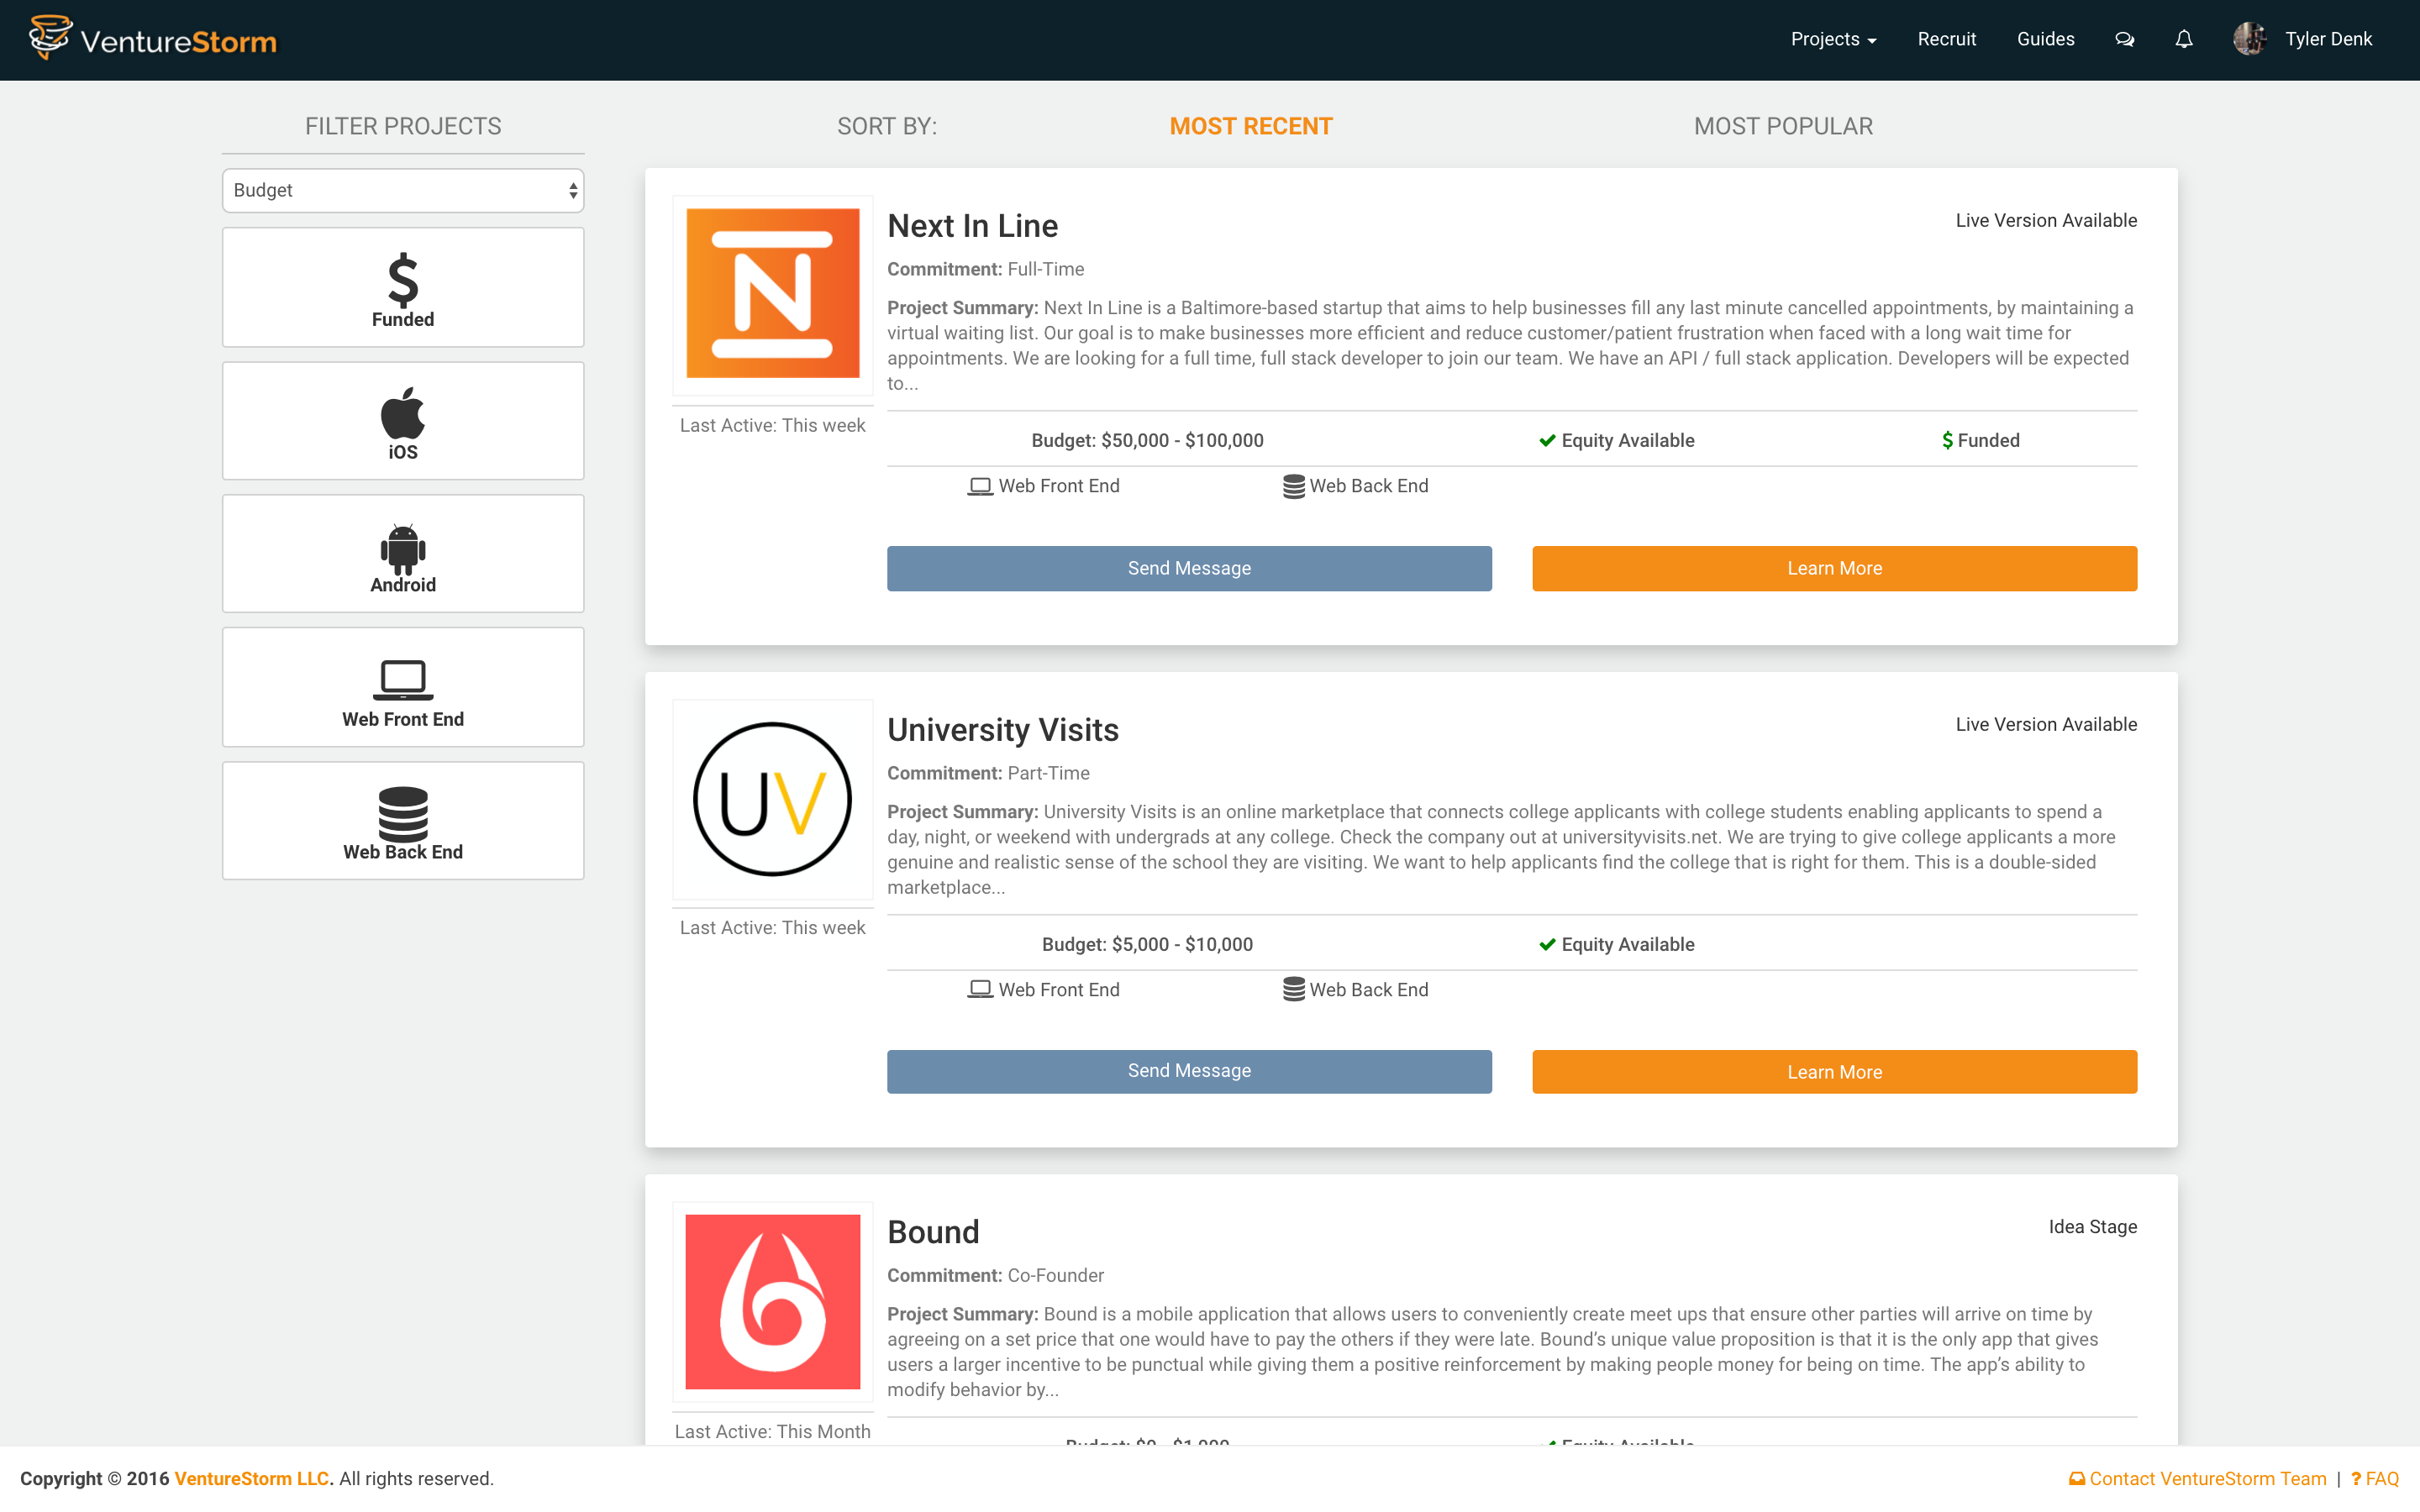Filter by Web Back End database icon
The width and height of the screenshot is (2420, 1512).
403,821
